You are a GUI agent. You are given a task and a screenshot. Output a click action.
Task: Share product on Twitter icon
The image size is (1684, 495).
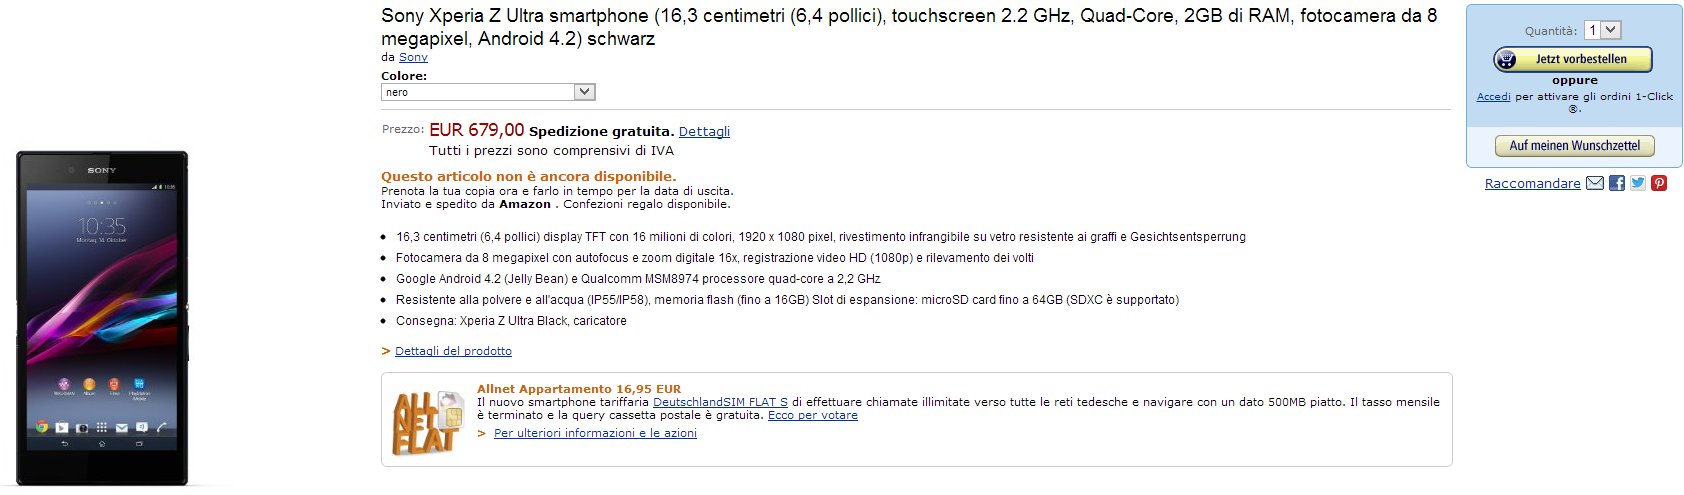(1638, 183)
